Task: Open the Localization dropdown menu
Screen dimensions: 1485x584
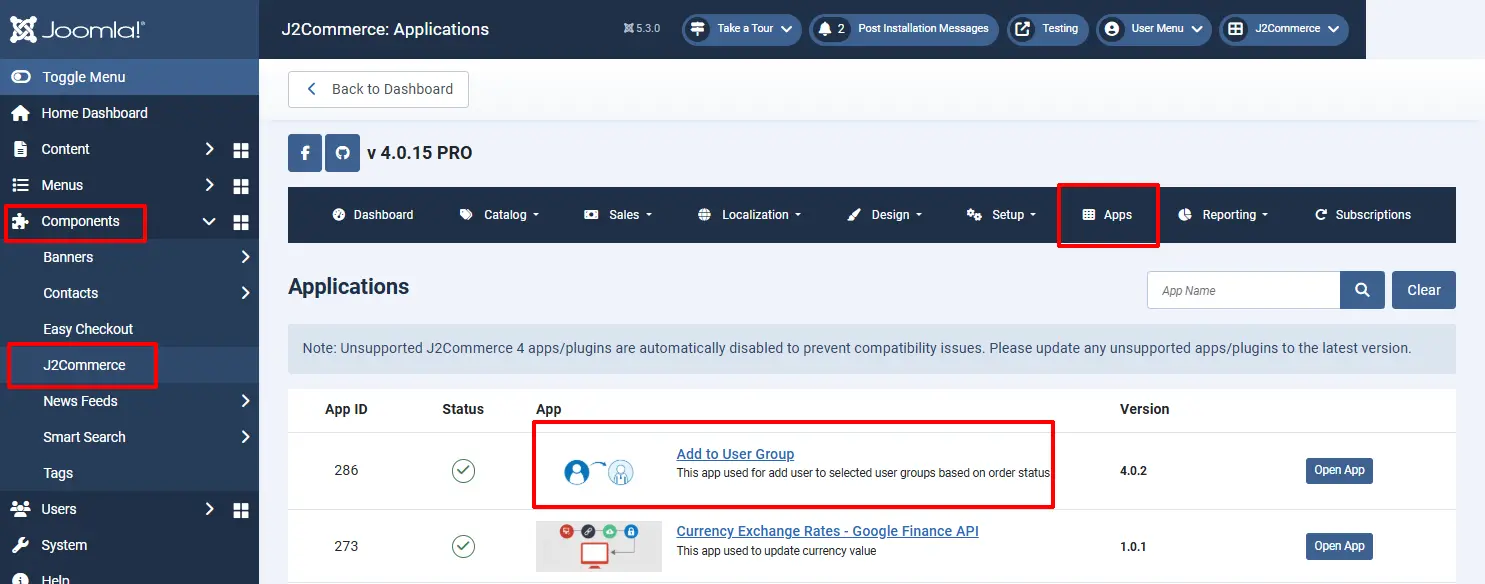Action: point(749,215)
